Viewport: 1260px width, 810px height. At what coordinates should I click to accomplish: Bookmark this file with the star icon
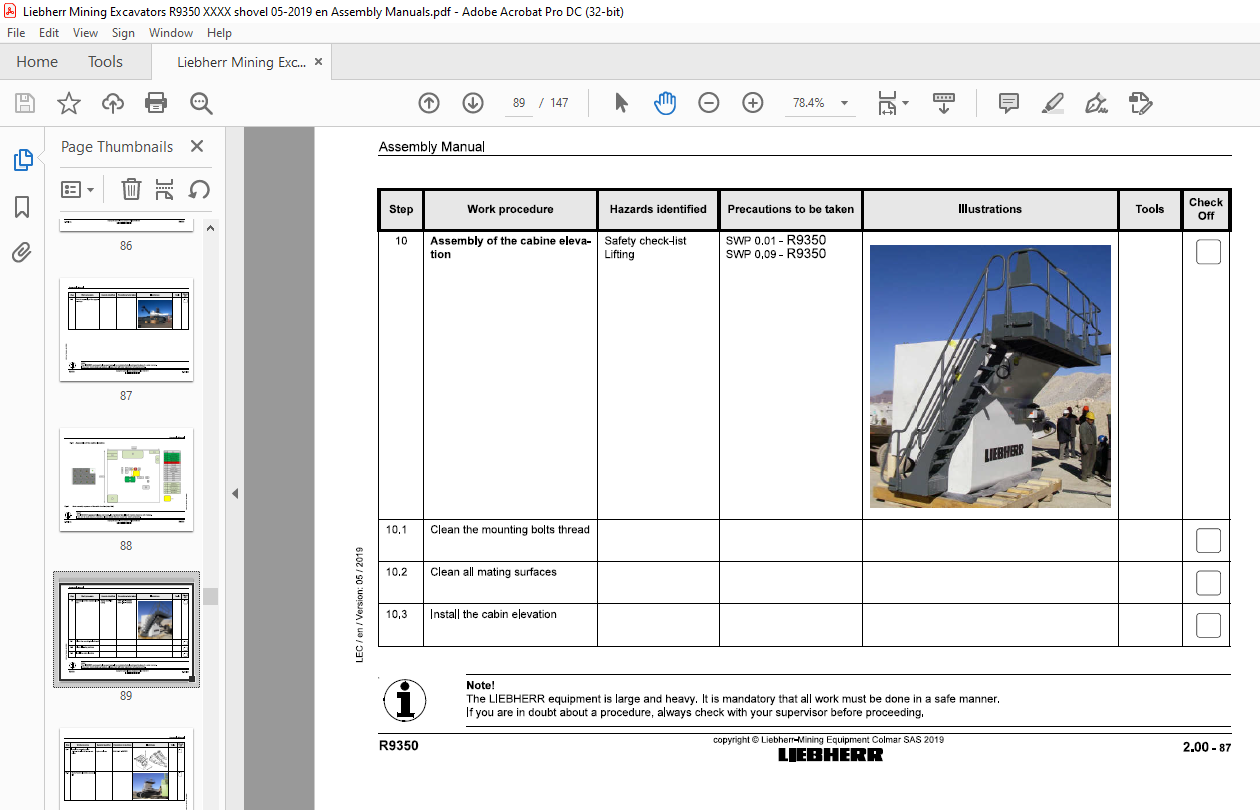coord(68,103)
